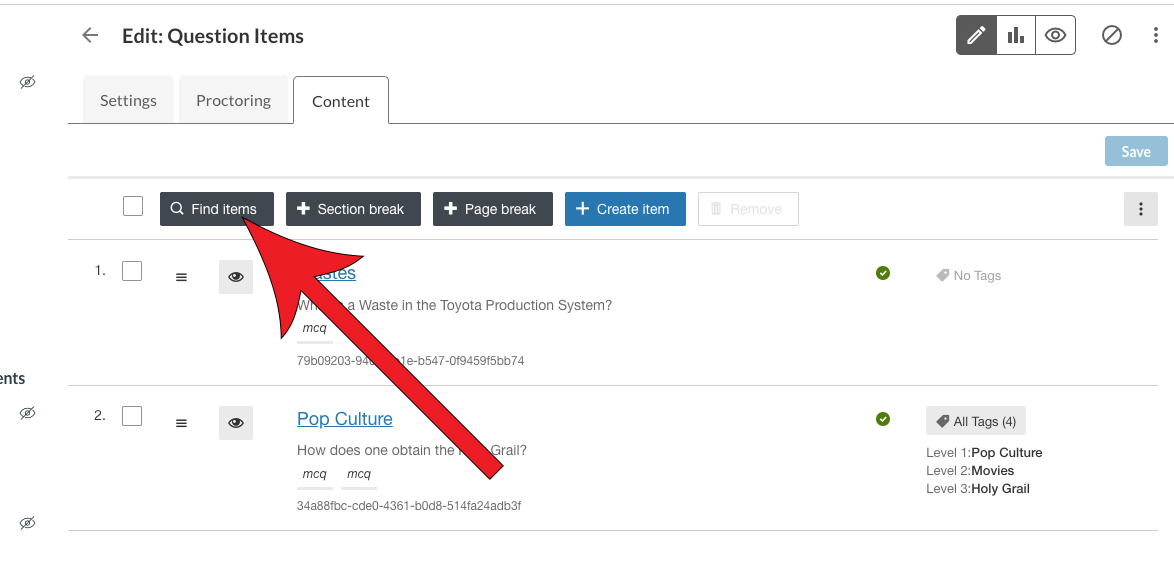Click the No Tags label

click(968, 276)
